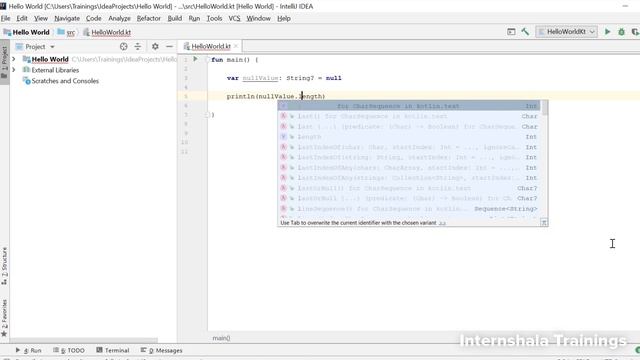The height and width of the screenshot is (360, 640).
Task: Expand the External Libraries node
Action: (x=14, y=70)
